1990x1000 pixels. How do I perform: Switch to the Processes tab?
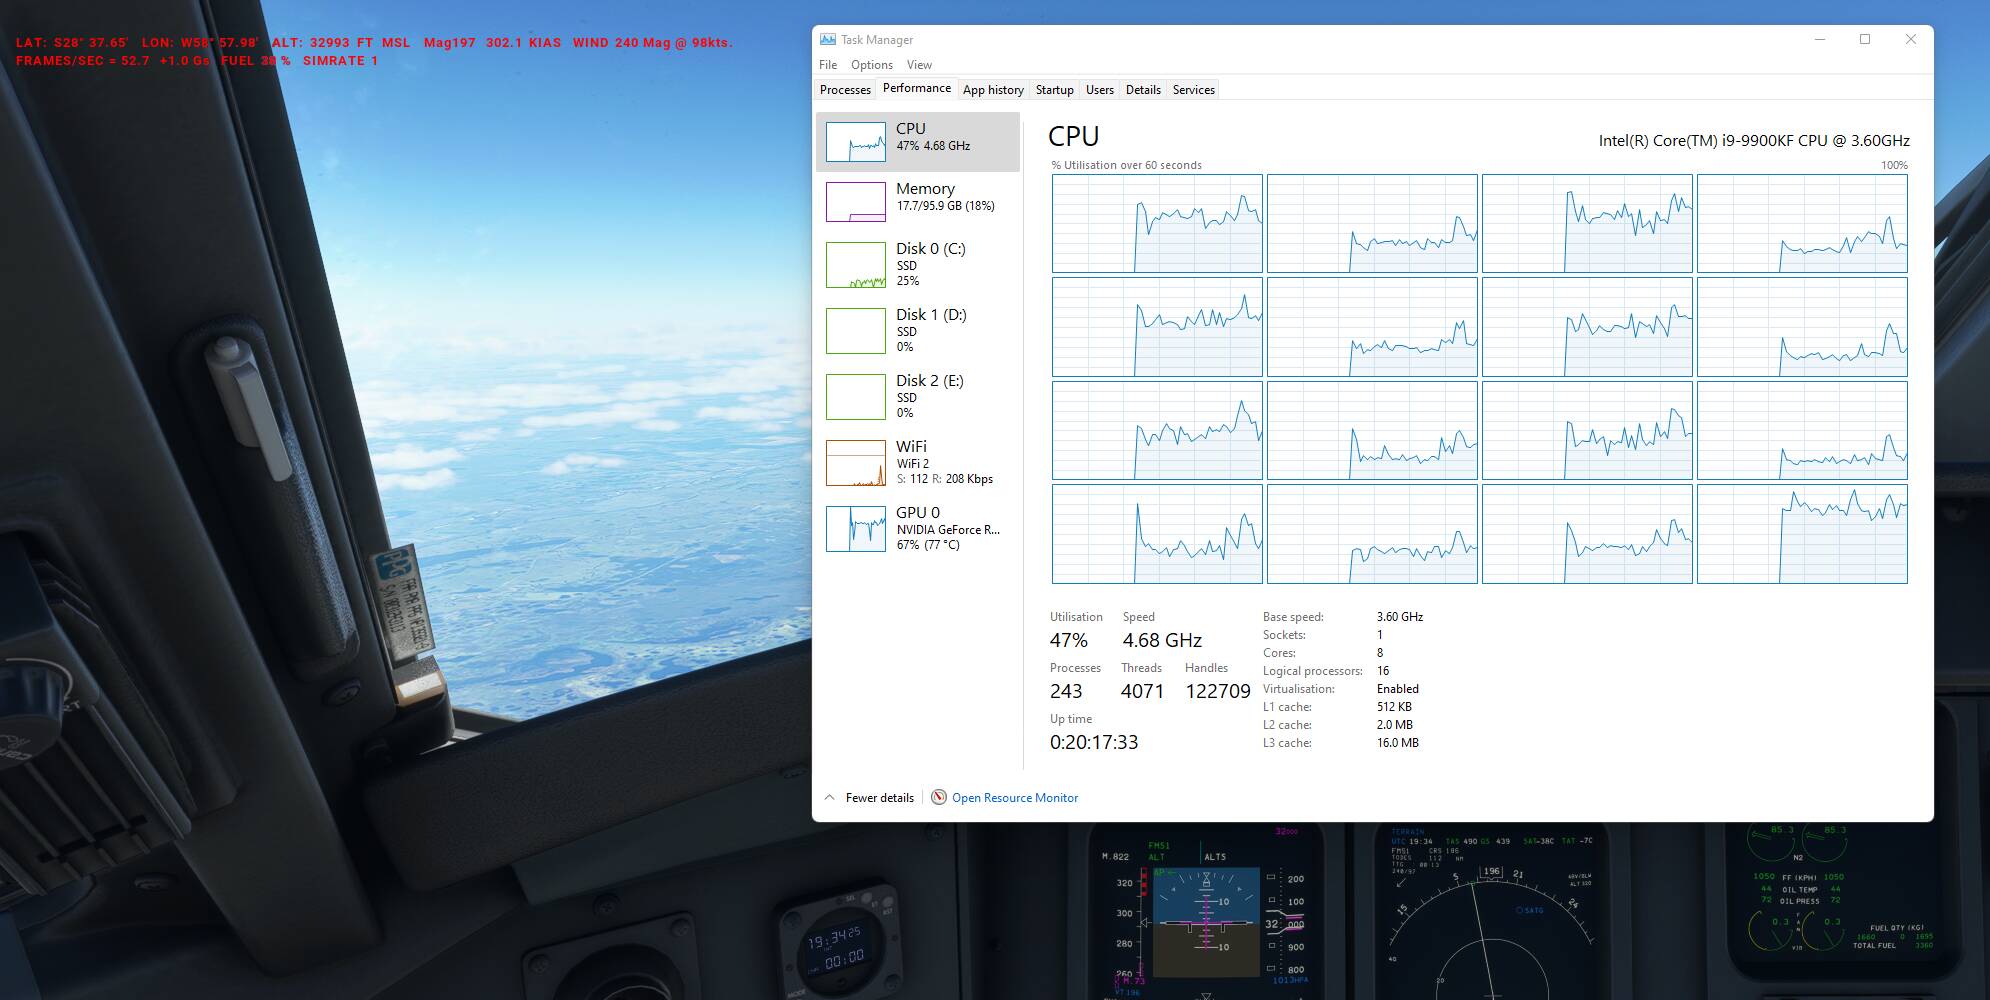tap(845, 90)
